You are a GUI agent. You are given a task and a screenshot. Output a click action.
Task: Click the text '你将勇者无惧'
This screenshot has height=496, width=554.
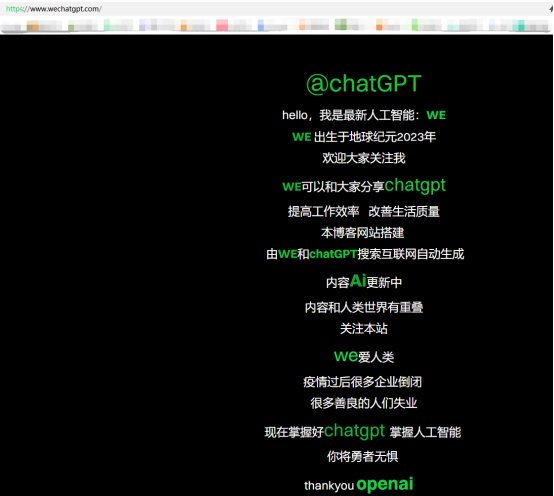point(363,456)
